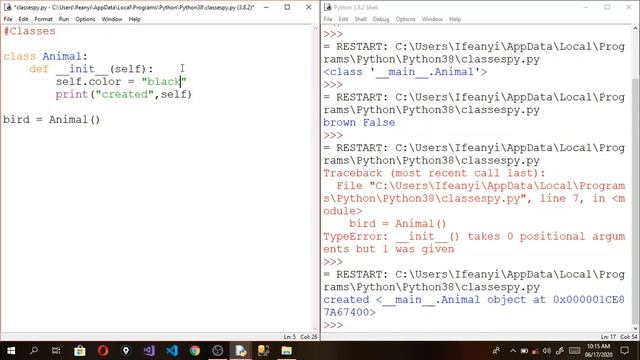Open Format menu in editor window
This screenshot has height=360, width=640.
click(x=43, y=19)
